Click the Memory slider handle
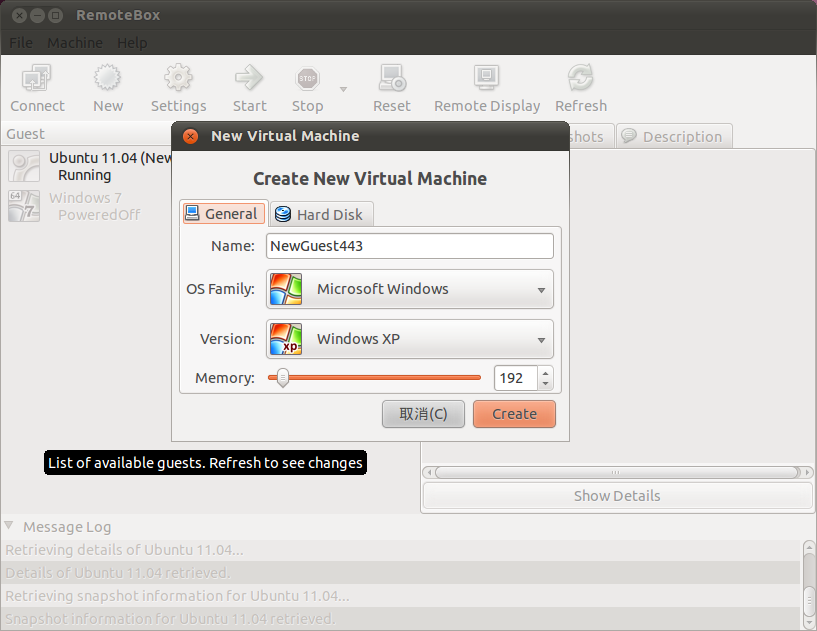The height and width of the screenshot is (631, 817). pyautogui.click(x=282, y=378)
